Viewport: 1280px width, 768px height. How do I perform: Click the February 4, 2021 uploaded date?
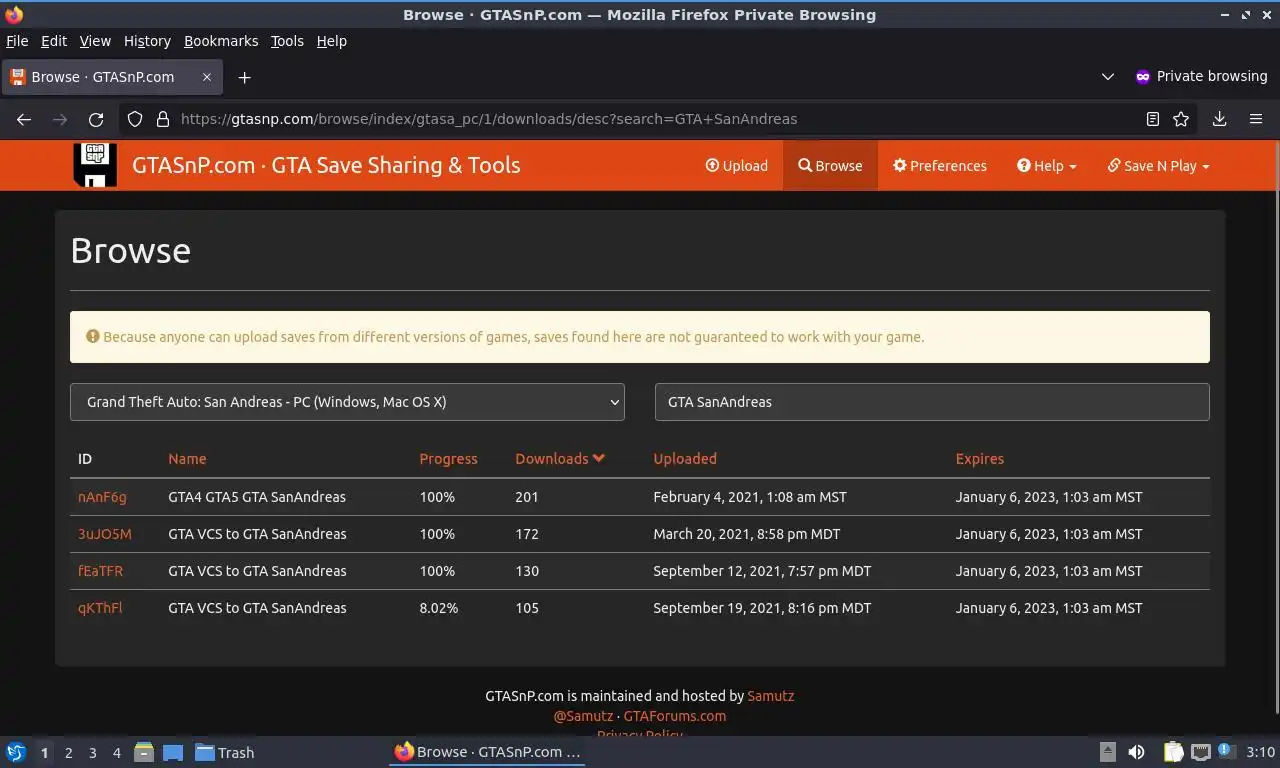[750, 497]
